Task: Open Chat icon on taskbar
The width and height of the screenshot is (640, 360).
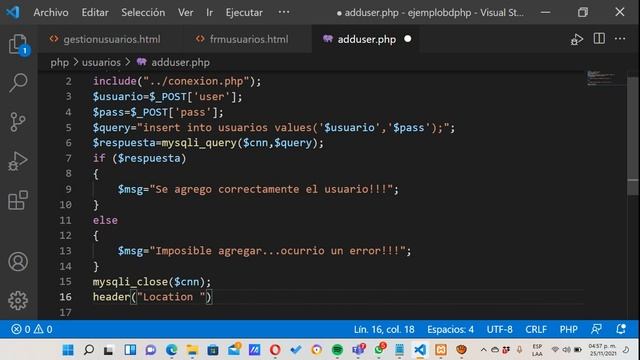Action: (x=151, y=350)
